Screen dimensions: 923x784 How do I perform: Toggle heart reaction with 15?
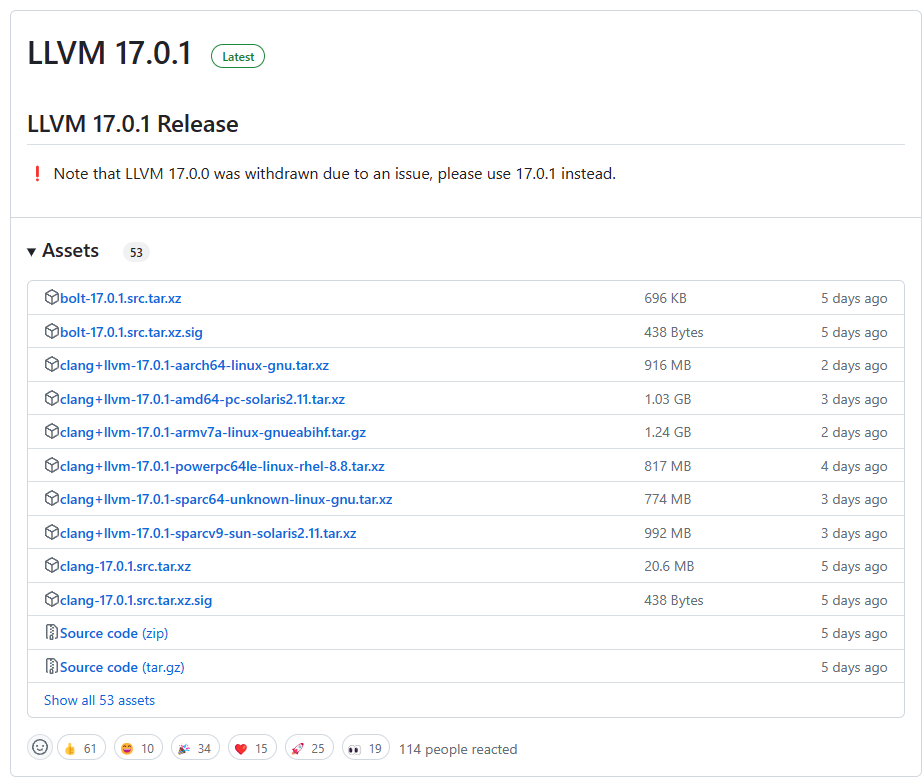(x=252, y=748)
